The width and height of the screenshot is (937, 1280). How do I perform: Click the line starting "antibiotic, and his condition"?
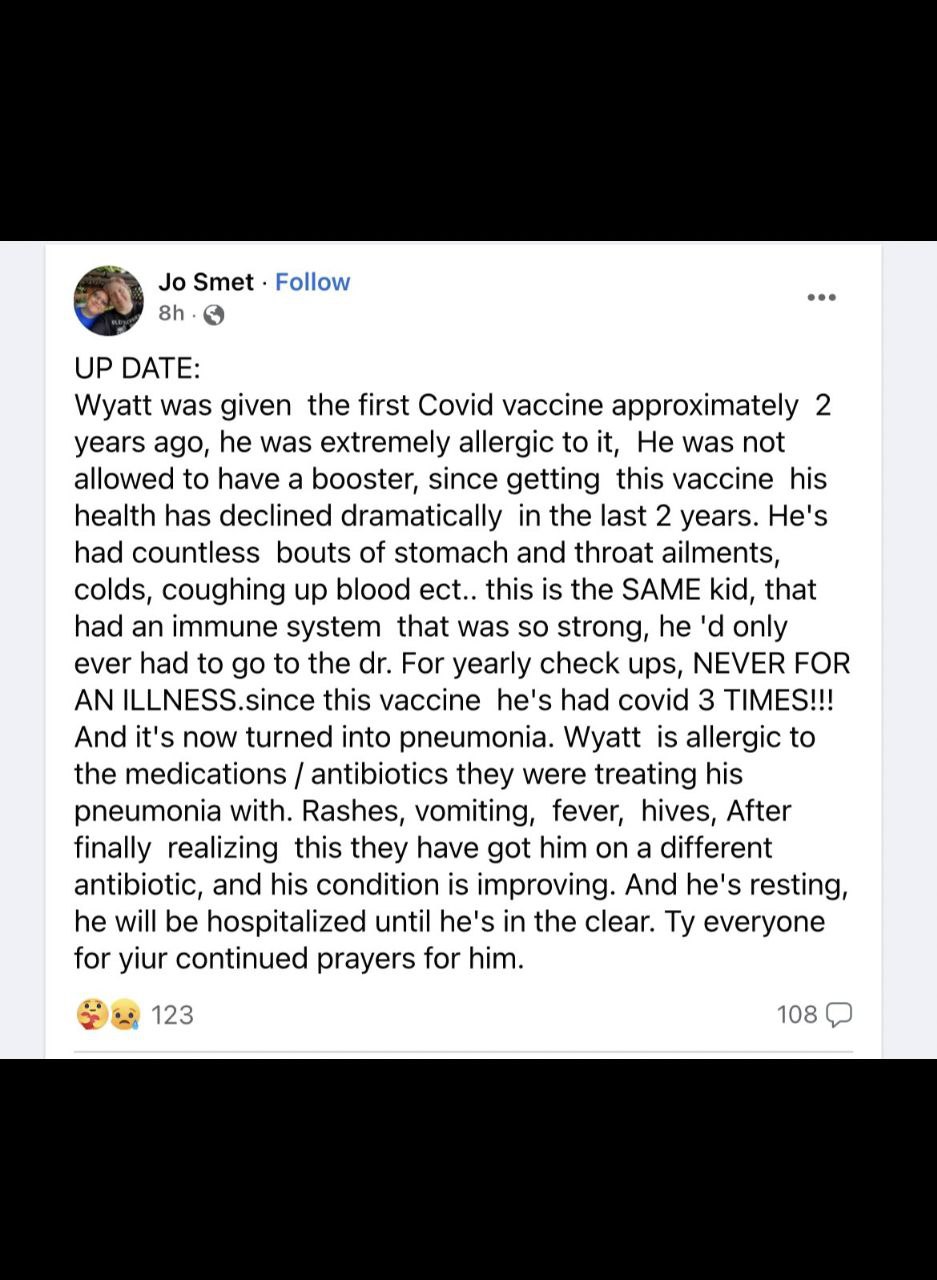click(x=461, y=885)
